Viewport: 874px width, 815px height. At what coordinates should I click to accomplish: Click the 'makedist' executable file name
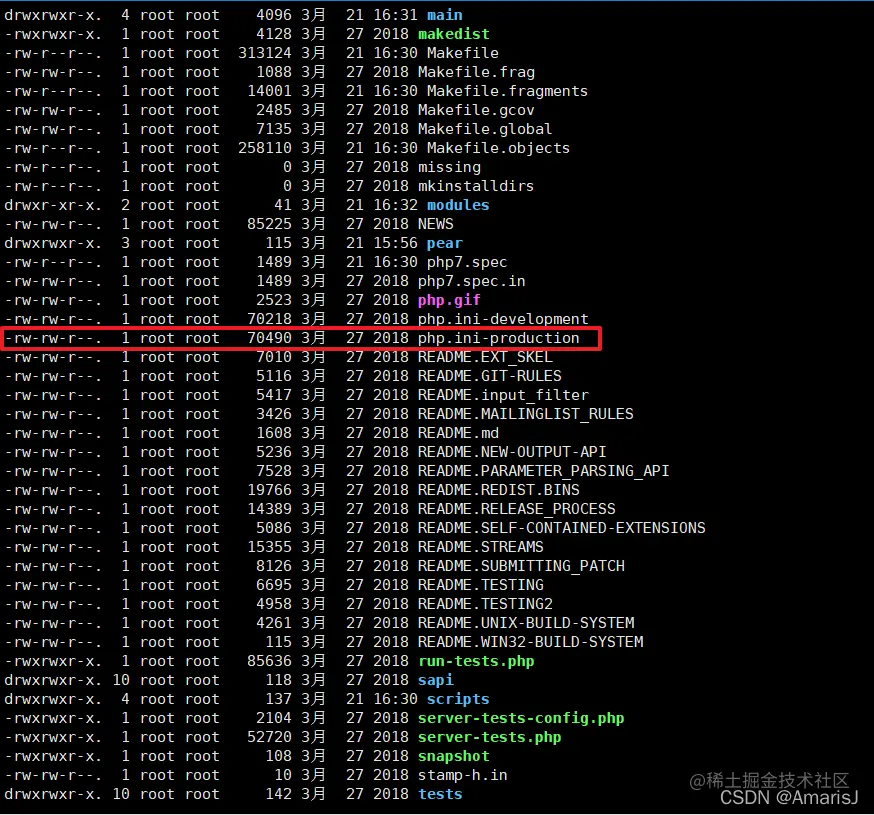coord(453,34)
